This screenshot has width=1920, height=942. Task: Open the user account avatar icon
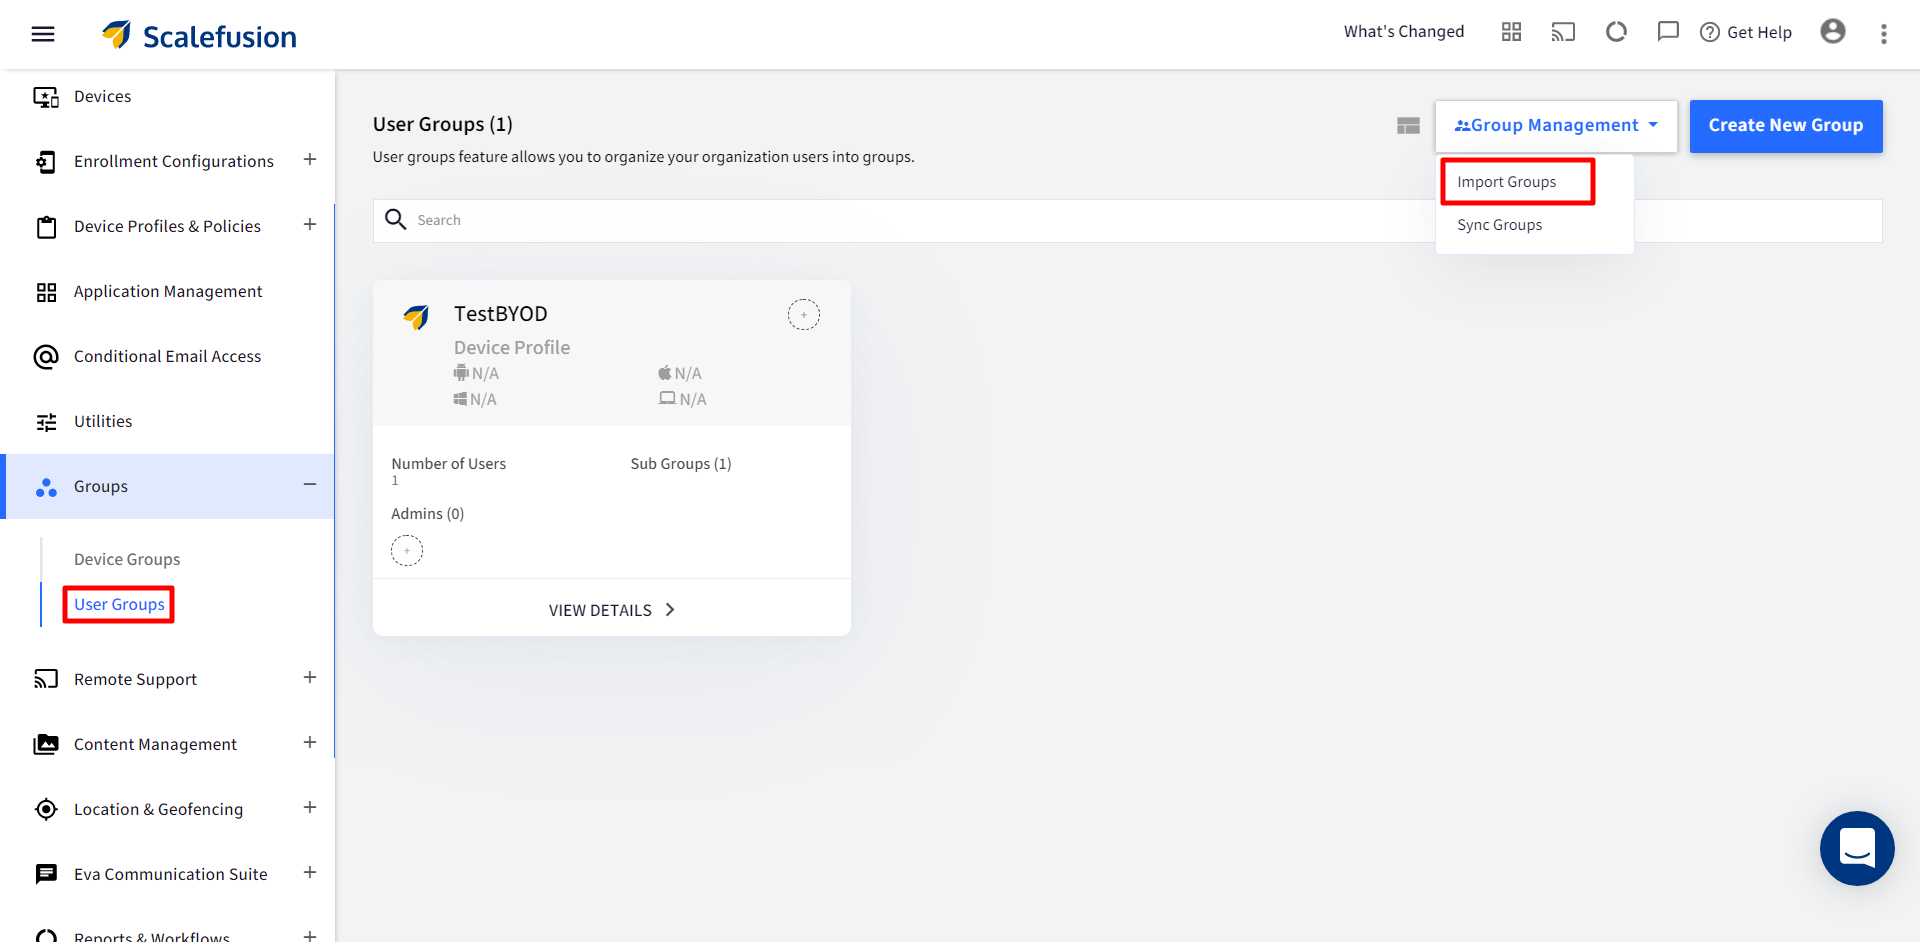[x=1833, y=32]
